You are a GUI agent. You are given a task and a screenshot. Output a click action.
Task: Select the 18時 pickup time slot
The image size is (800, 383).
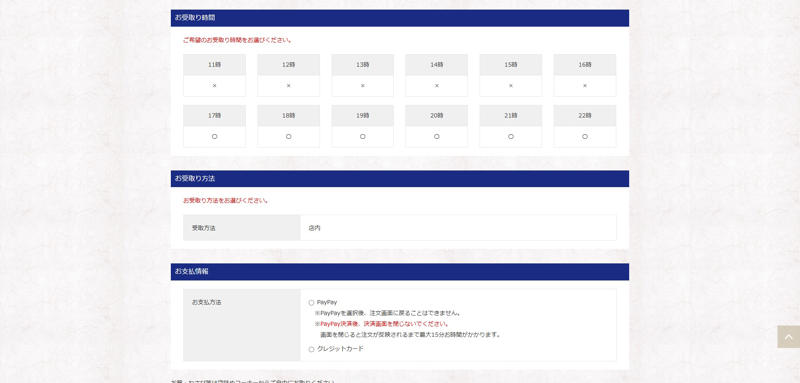(288, 126)
